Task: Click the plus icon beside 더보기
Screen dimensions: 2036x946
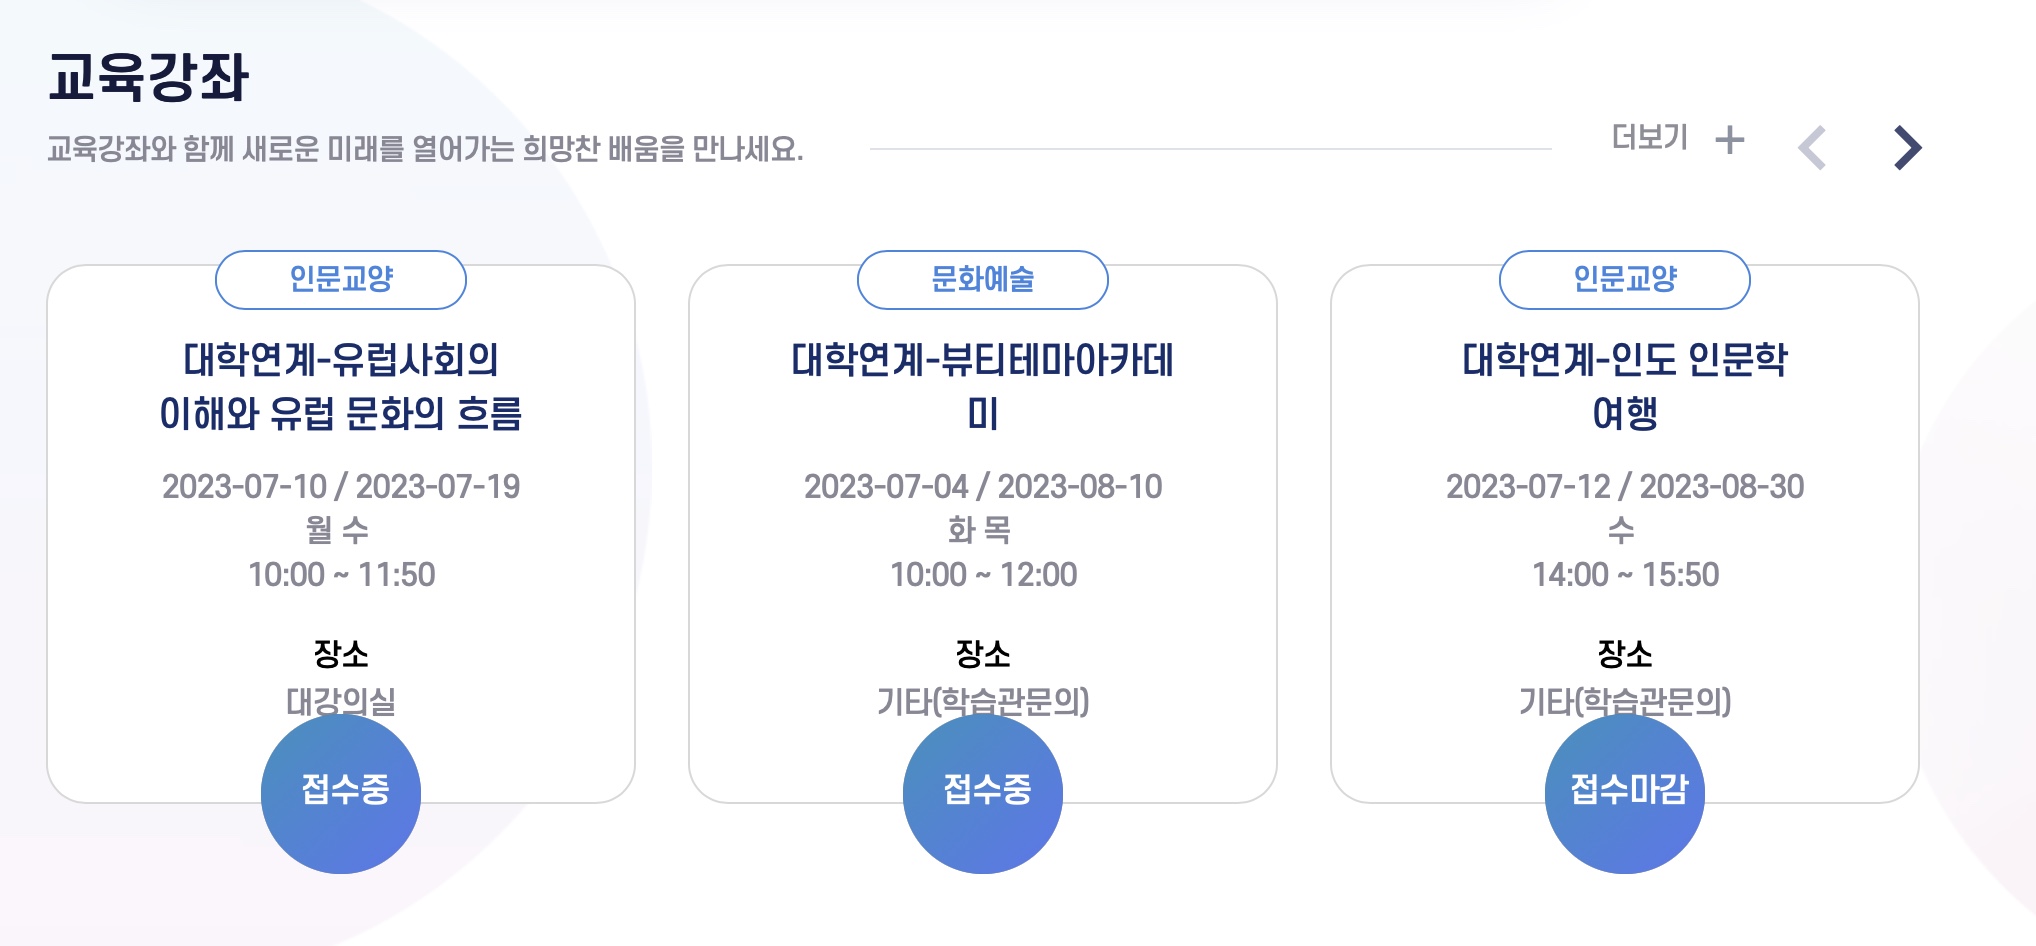Action: 1729,140
